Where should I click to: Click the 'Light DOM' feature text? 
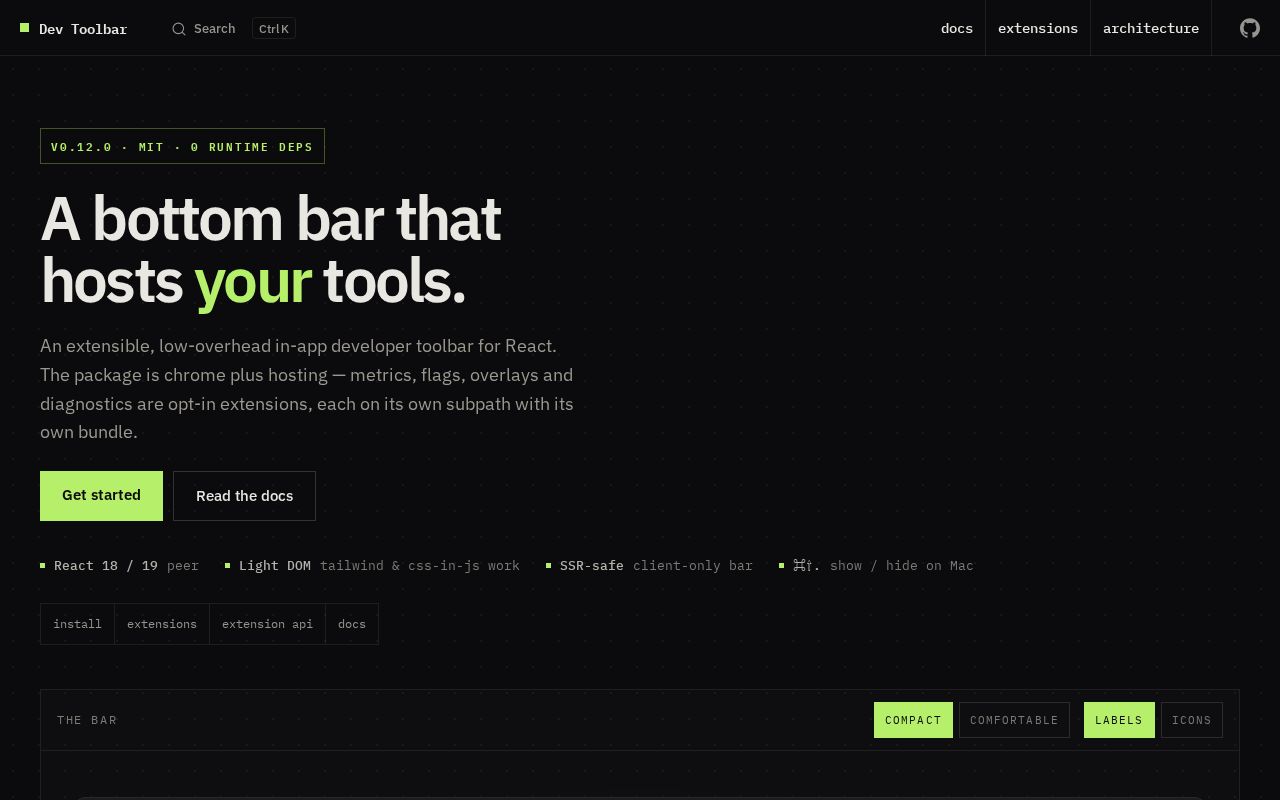coord(275,566)
